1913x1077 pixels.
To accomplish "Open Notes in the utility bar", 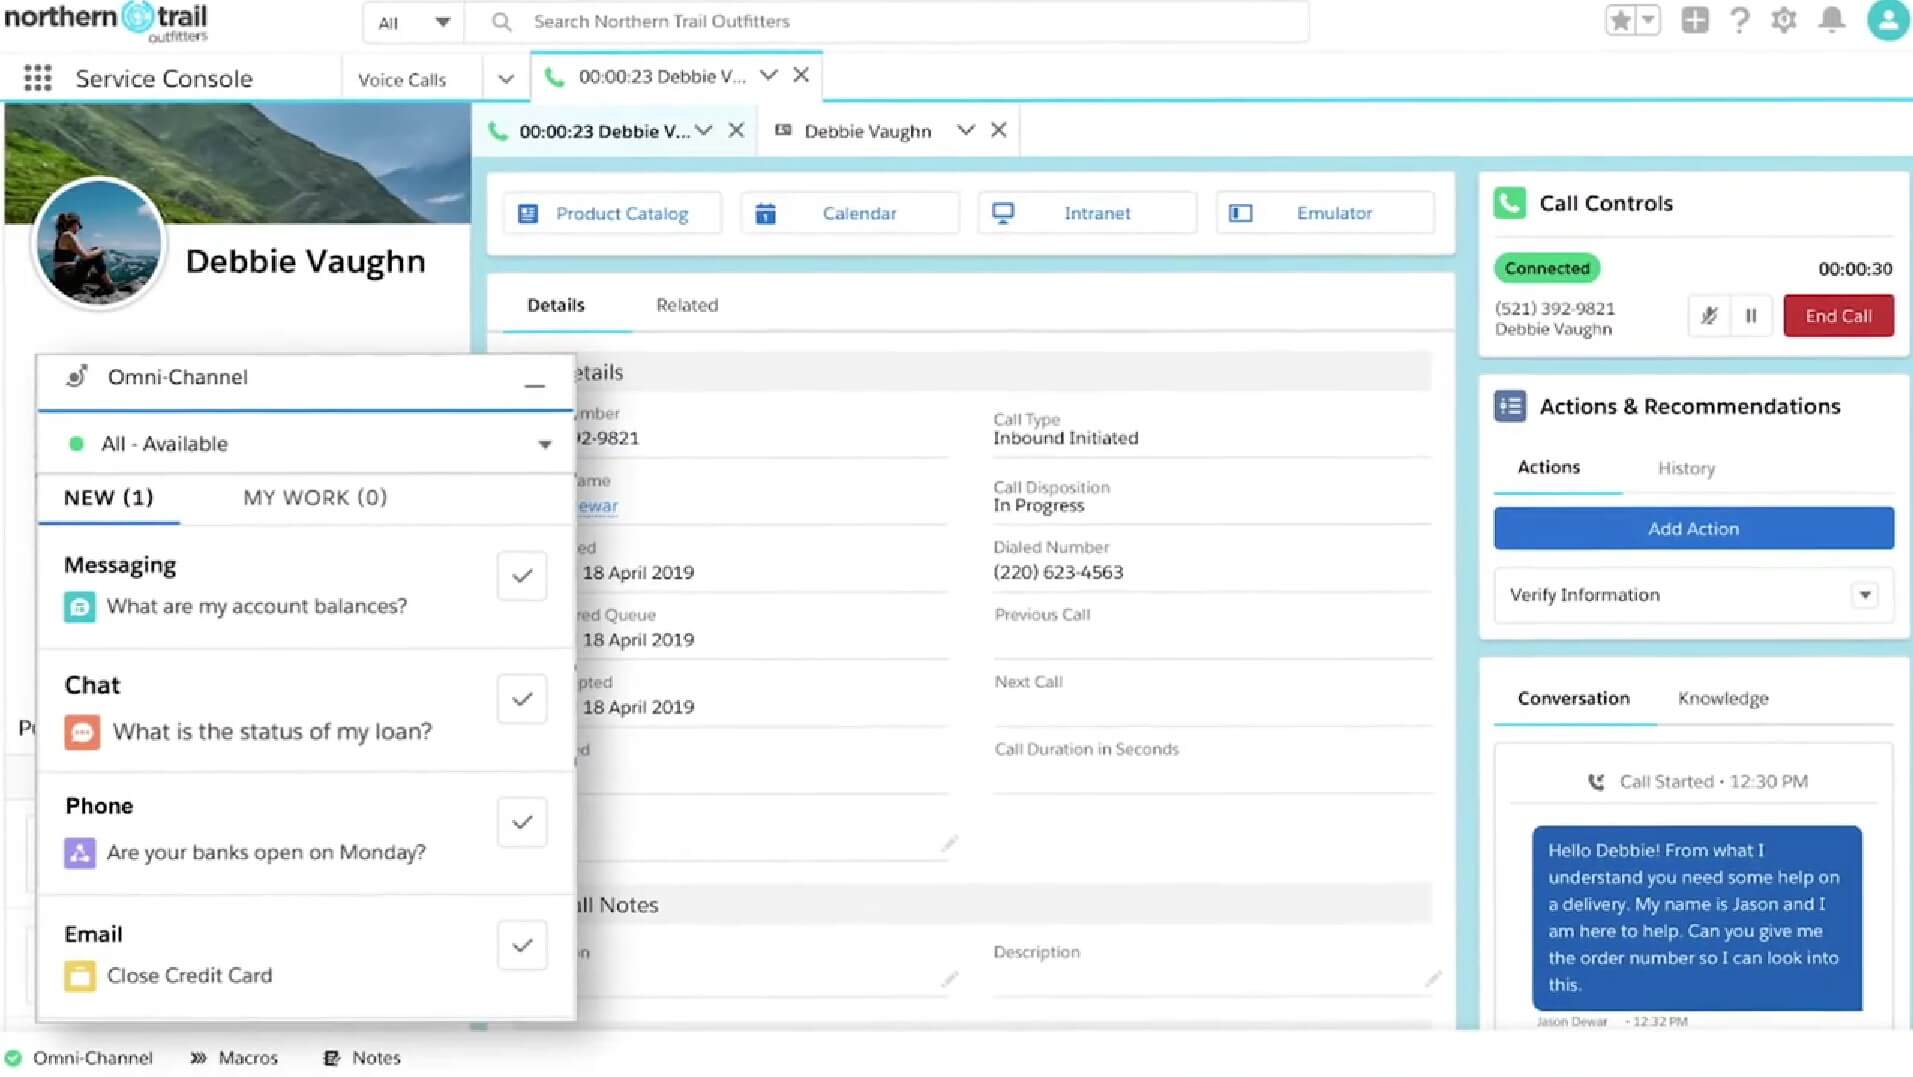I will (362, 1058).
